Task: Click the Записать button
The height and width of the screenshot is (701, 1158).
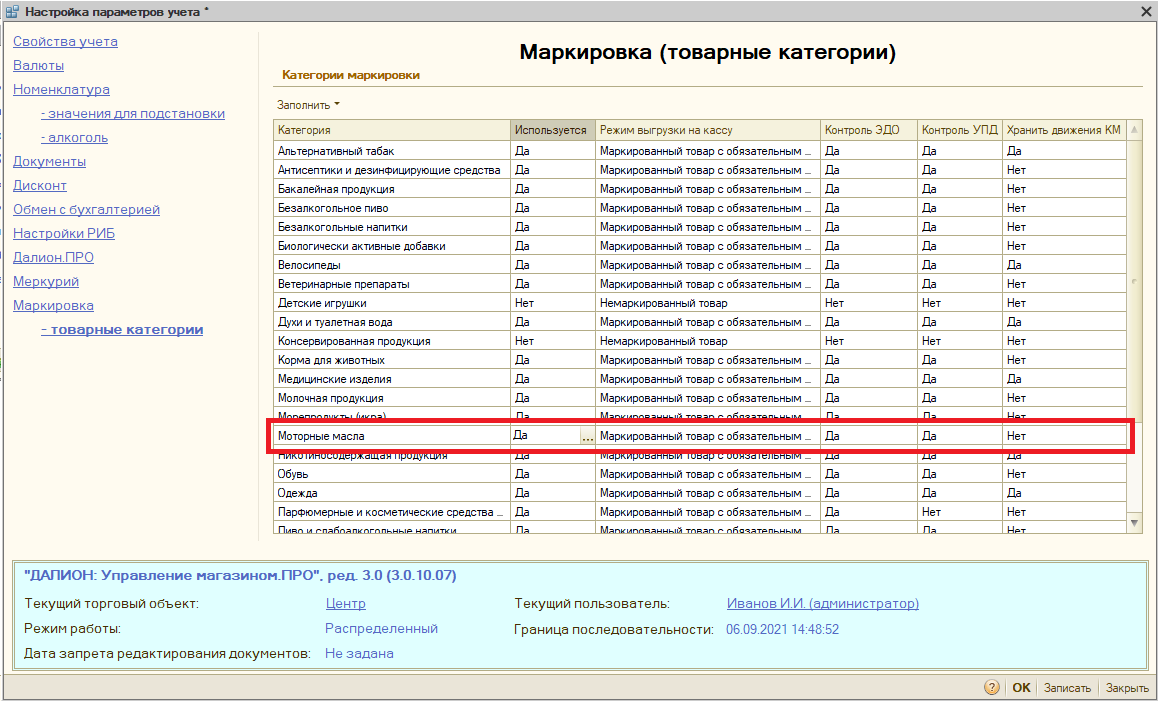Action: [1067, 688]
